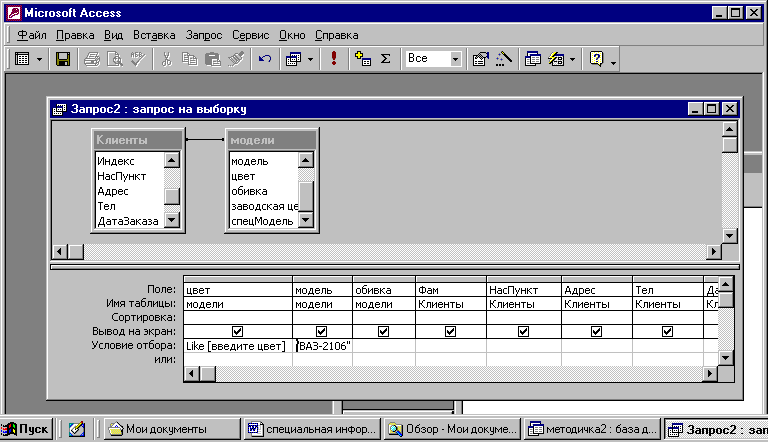
Task: Run query with red exclamation icon
Action: (x=334, y=59)
